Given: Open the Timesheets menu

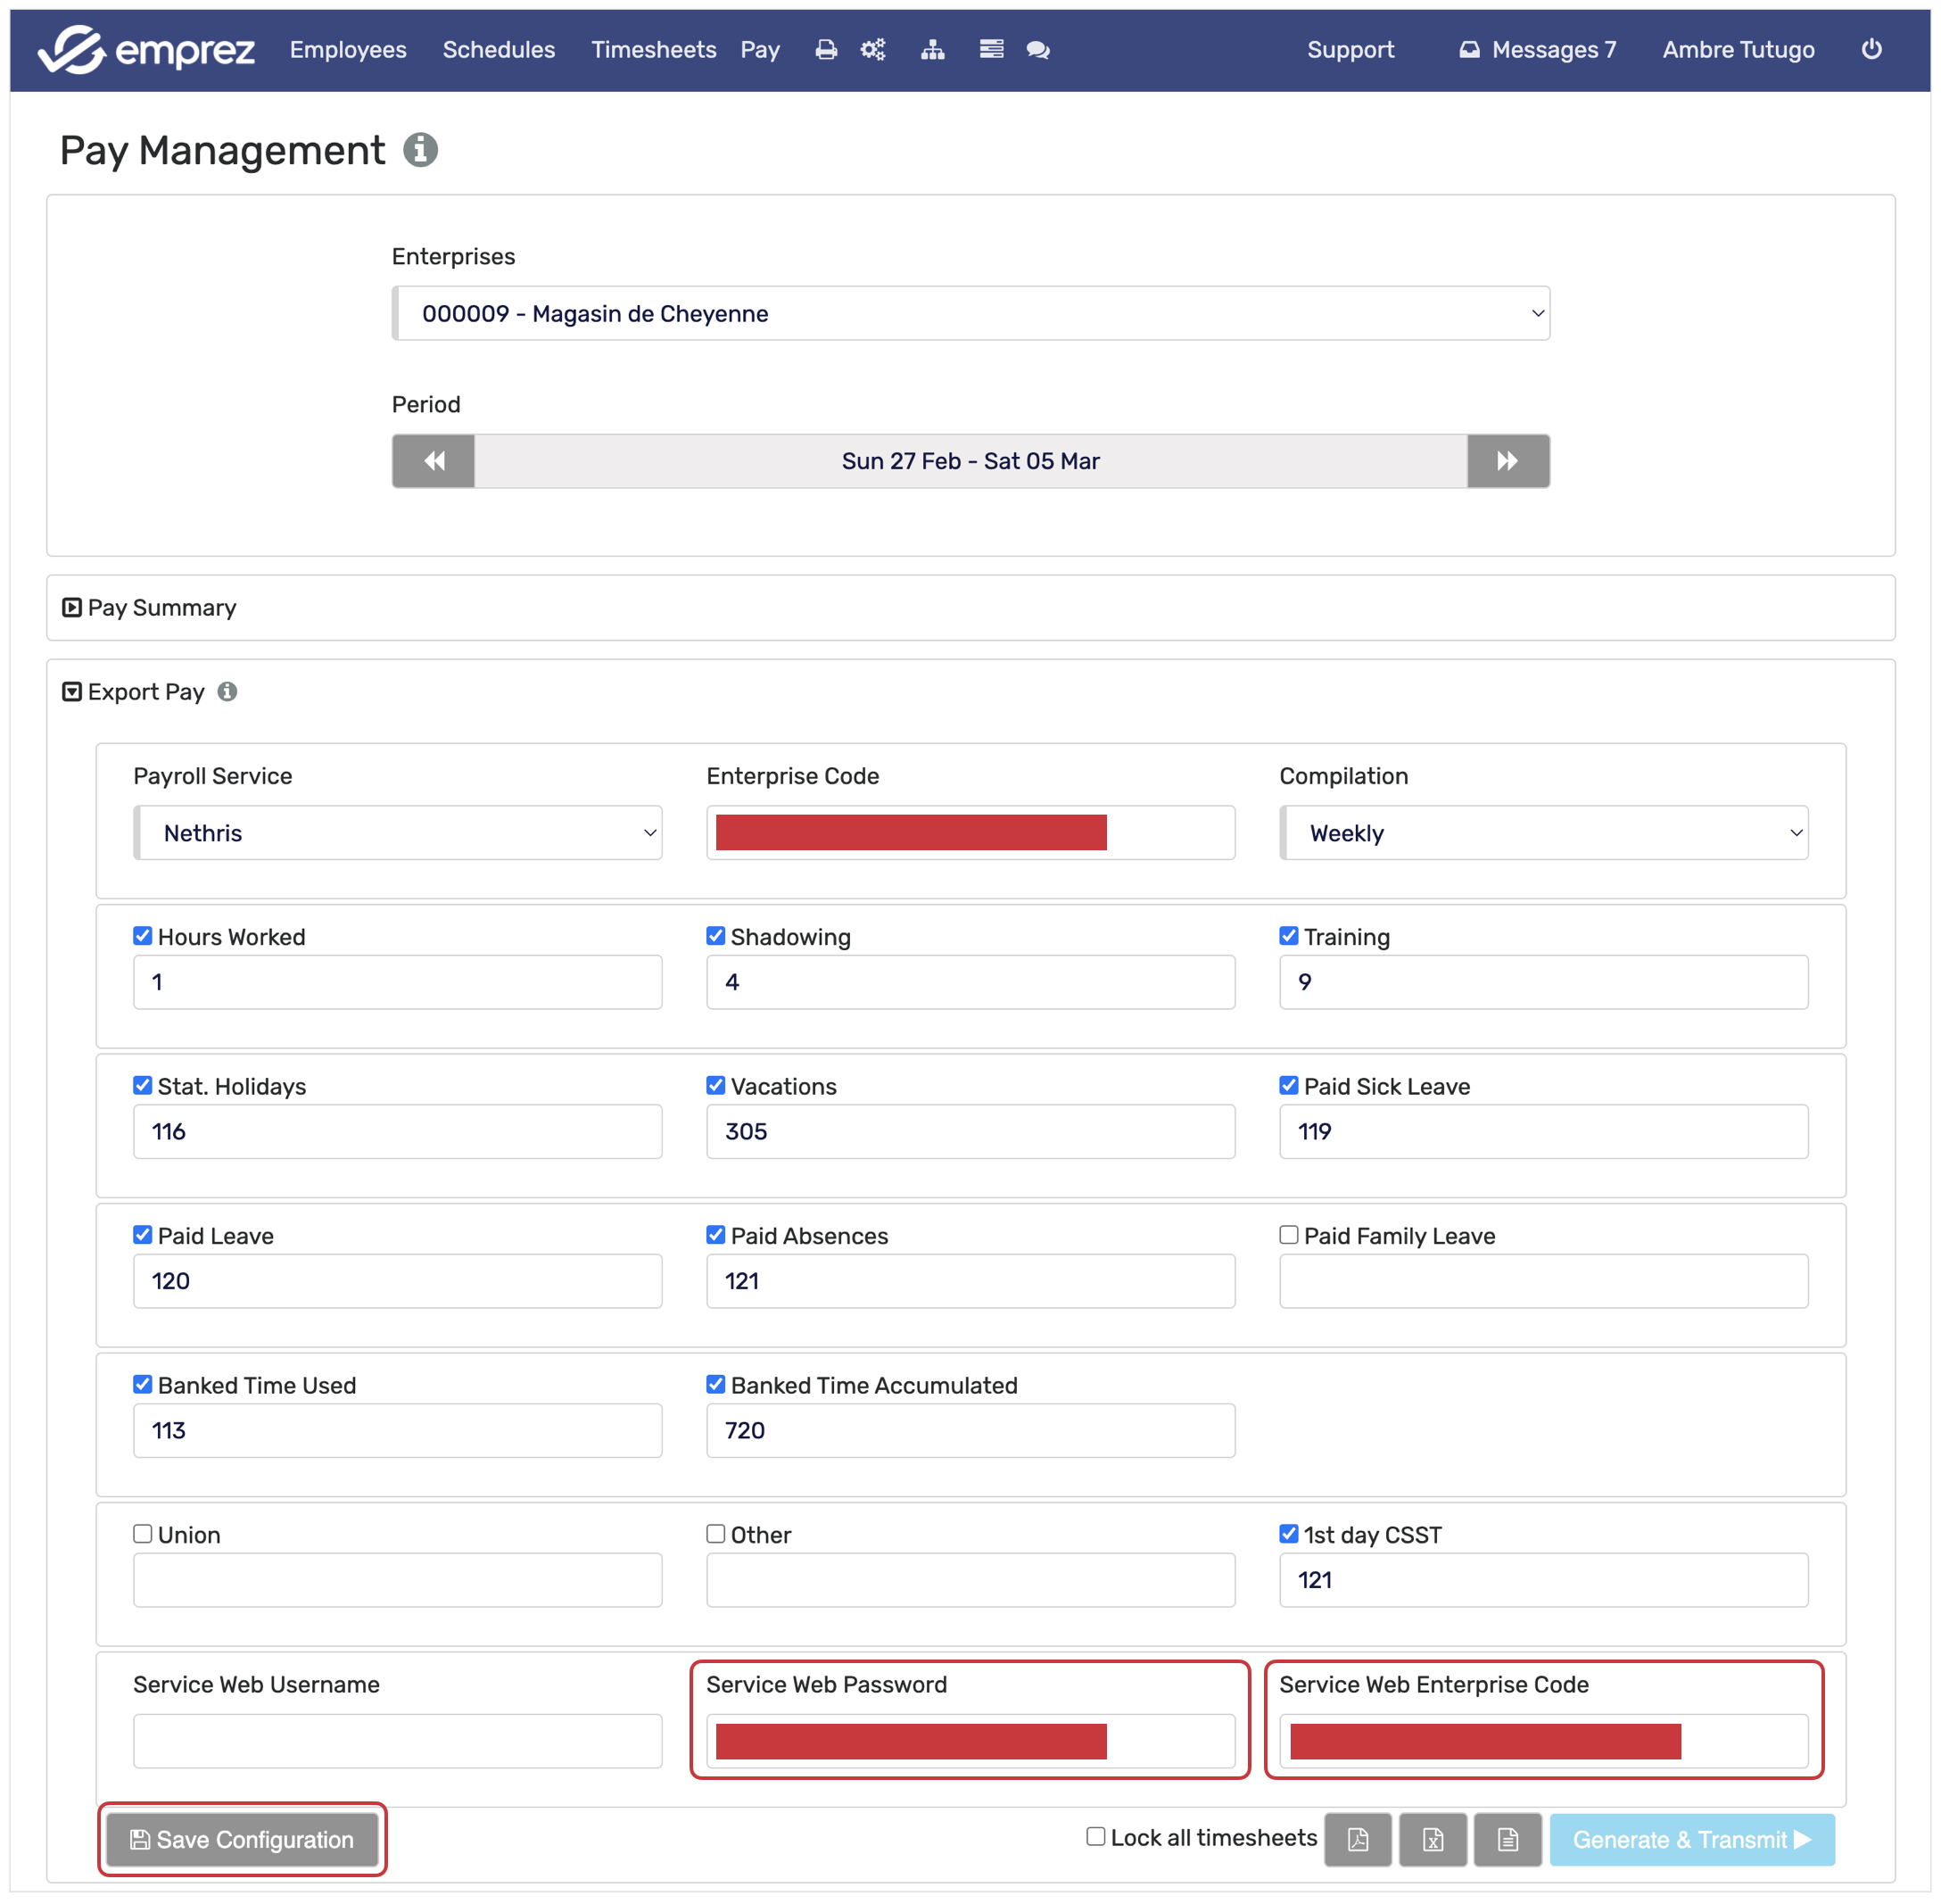Looking at the screenshot, I should point(653,50).
